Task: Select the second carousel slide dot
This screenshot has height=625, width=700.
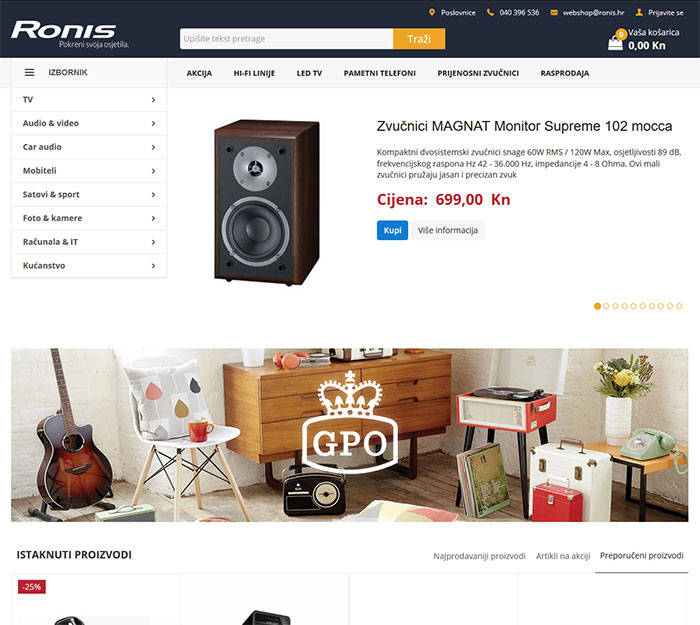Action: coord(606,306)
